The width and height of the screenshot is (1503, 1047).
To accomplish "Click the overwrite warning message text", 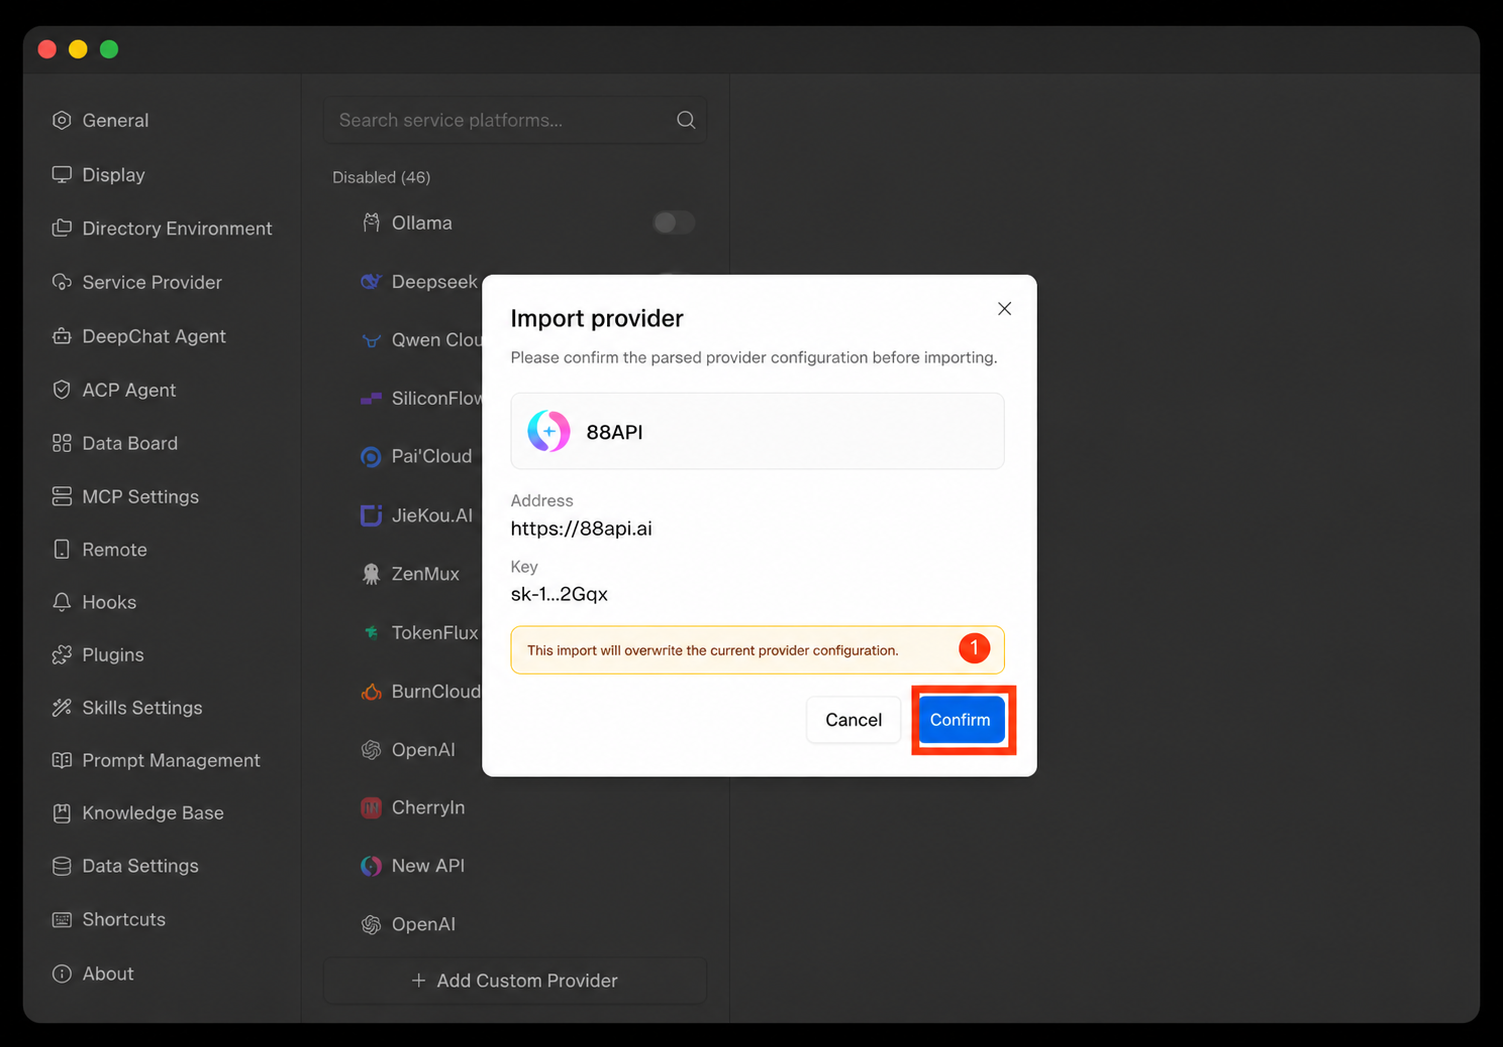I will (x=712, y=650).
